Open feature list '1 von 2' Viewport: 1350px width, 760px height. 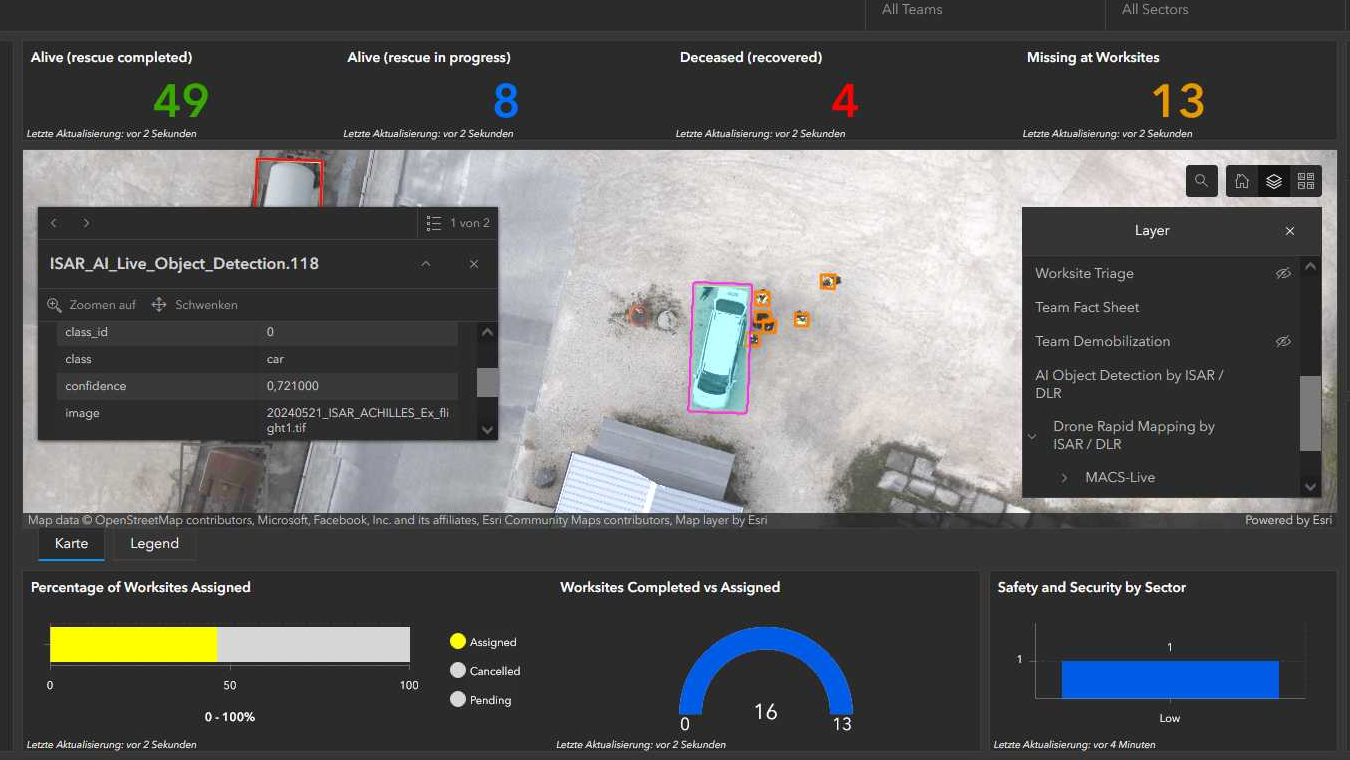coord(457,223)
